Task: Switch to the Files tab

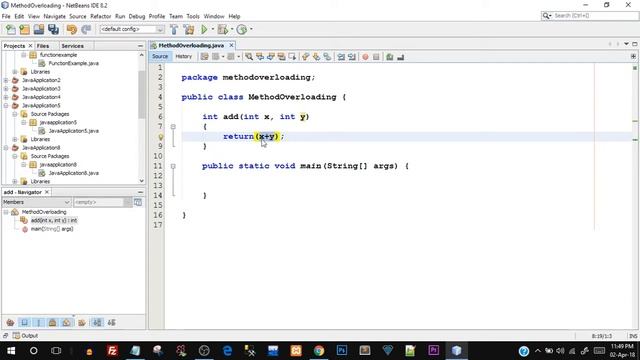Action: point(43,46)
